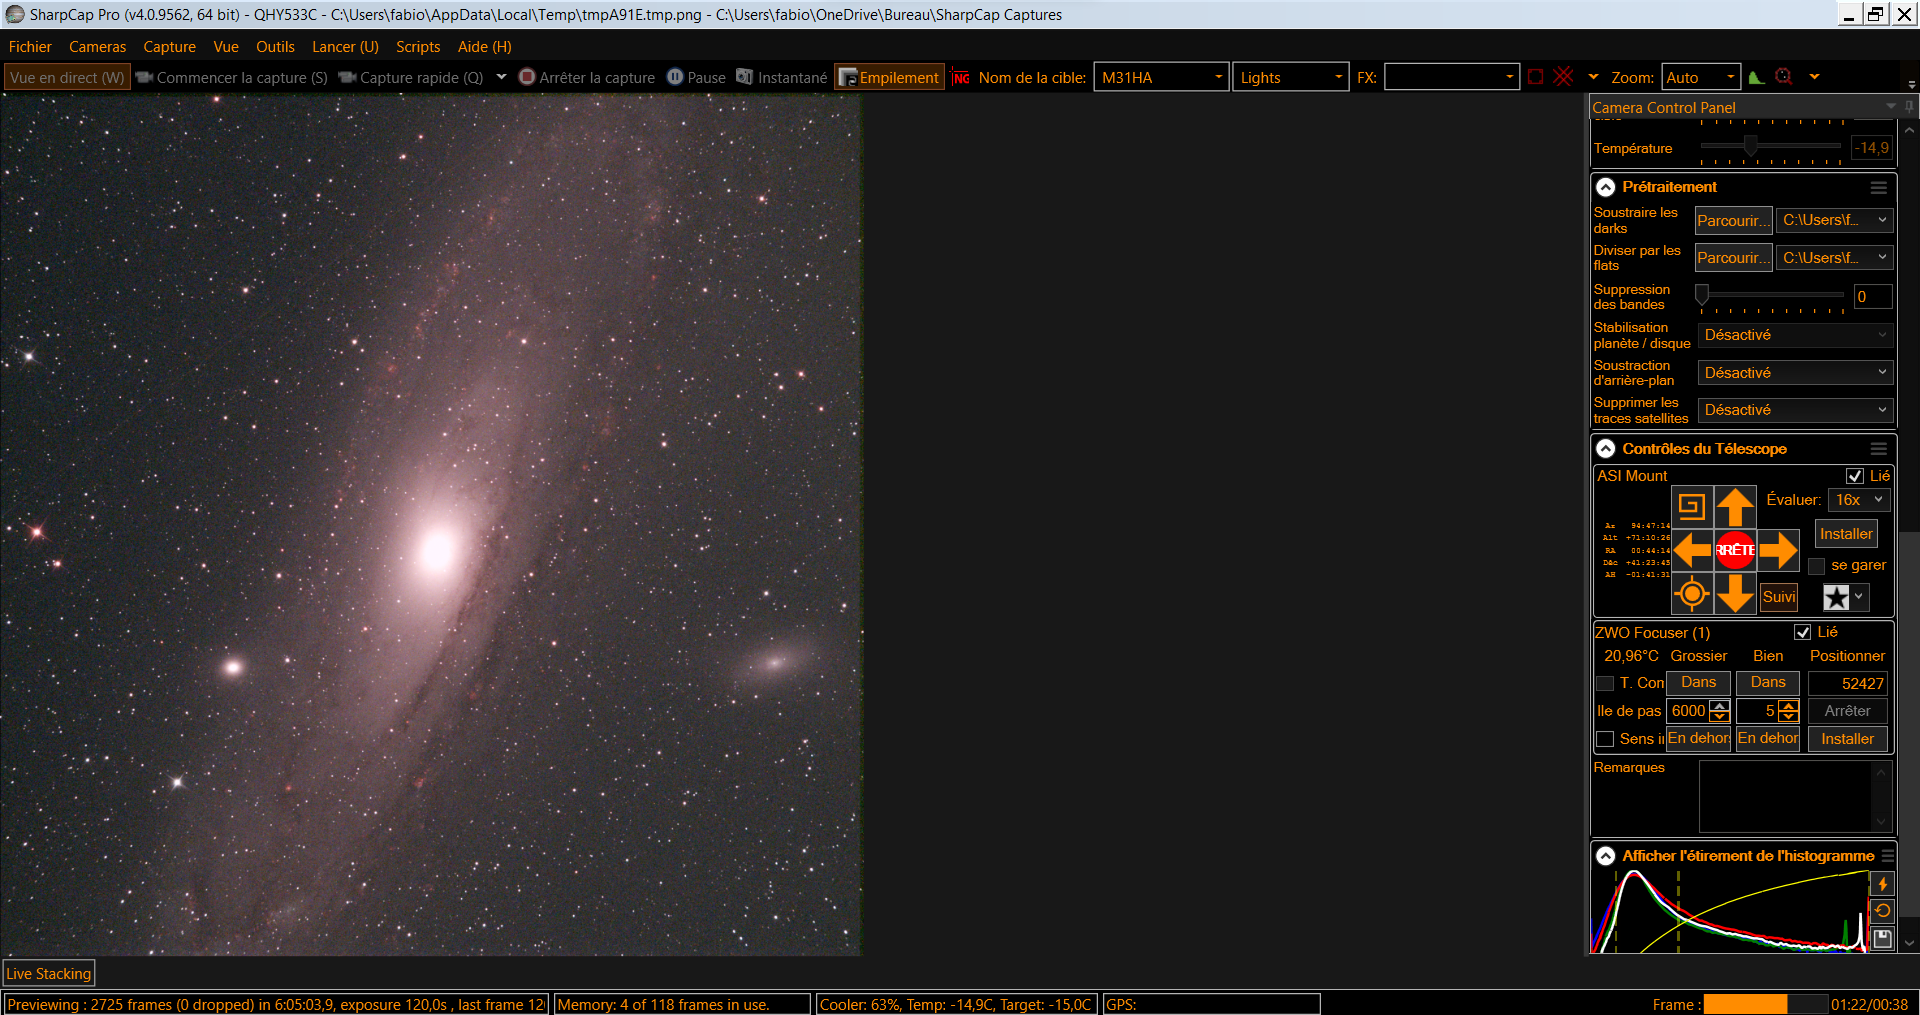This screenshot has width=1920, height=1015.
Task: Toggle the red square selection area icon
Action: 1536,77
